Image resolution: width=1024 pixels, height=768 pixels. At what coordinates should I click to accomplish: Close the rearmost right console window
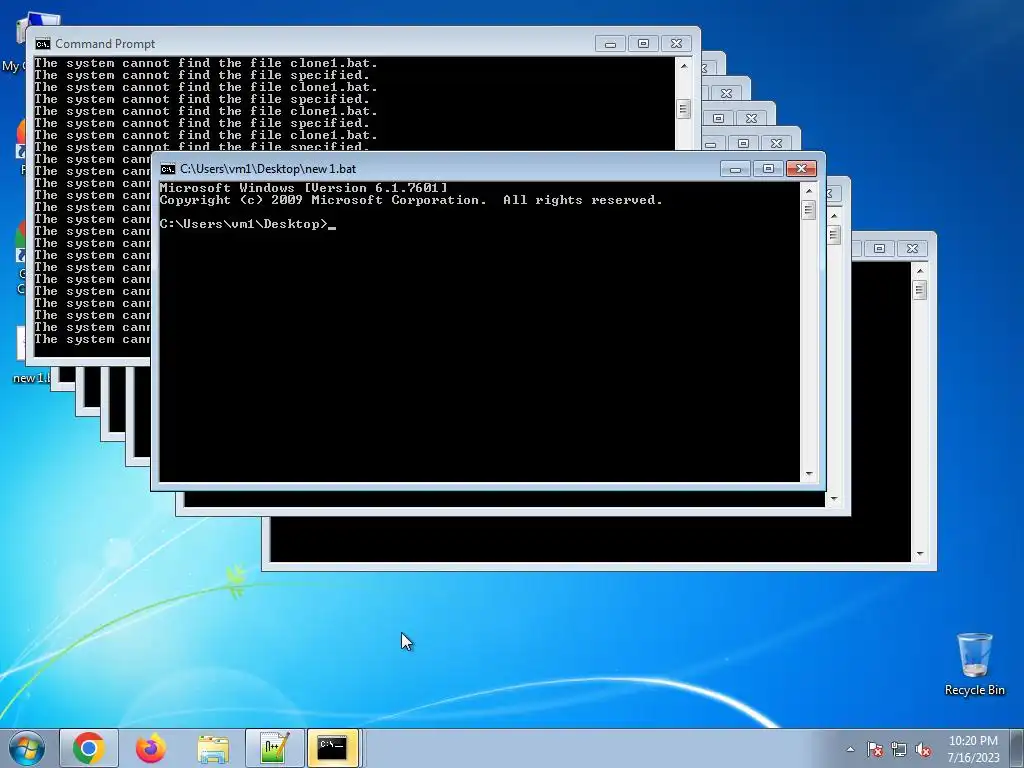pyautogui.click(x=912, y=248)
